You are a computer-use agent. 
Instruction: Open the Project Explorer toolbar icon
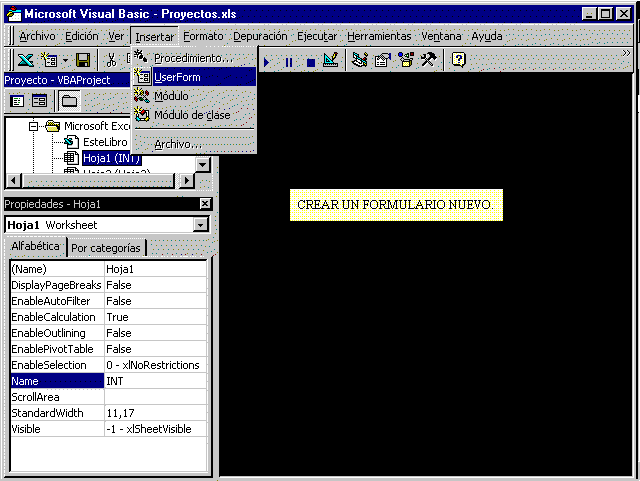pyautogui.click(x=360, y=60)
